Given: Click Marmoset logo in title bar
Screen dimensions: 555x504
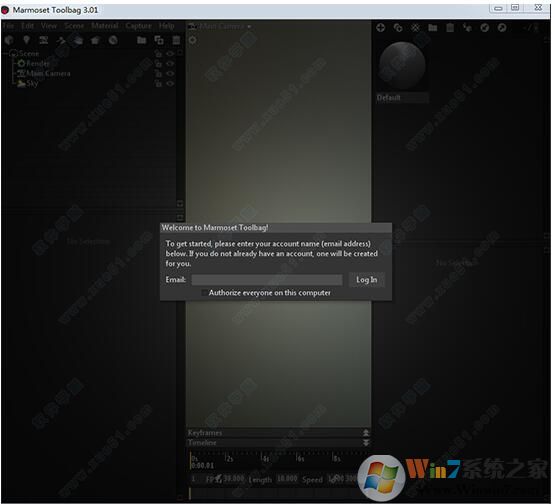Looking at the screenshot, I should point(5,10).
